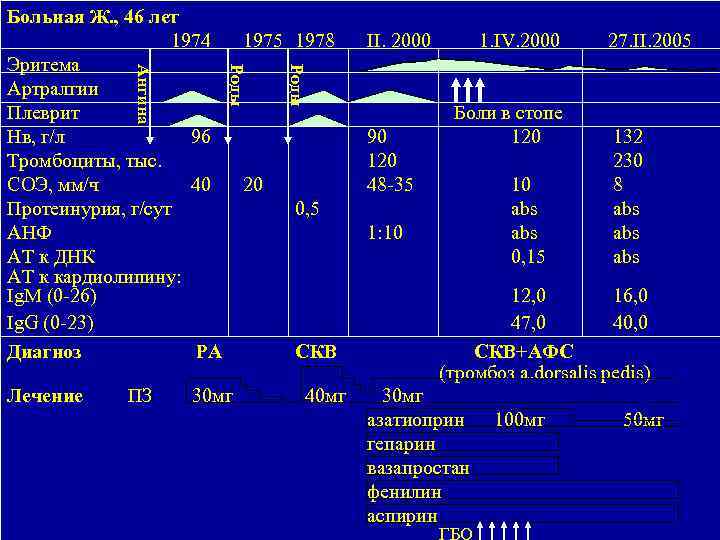This screenshot has height=540, width=720.
Task: Click the "СКВ+АФС" diagnosis label
Action: tap(523, 352)
